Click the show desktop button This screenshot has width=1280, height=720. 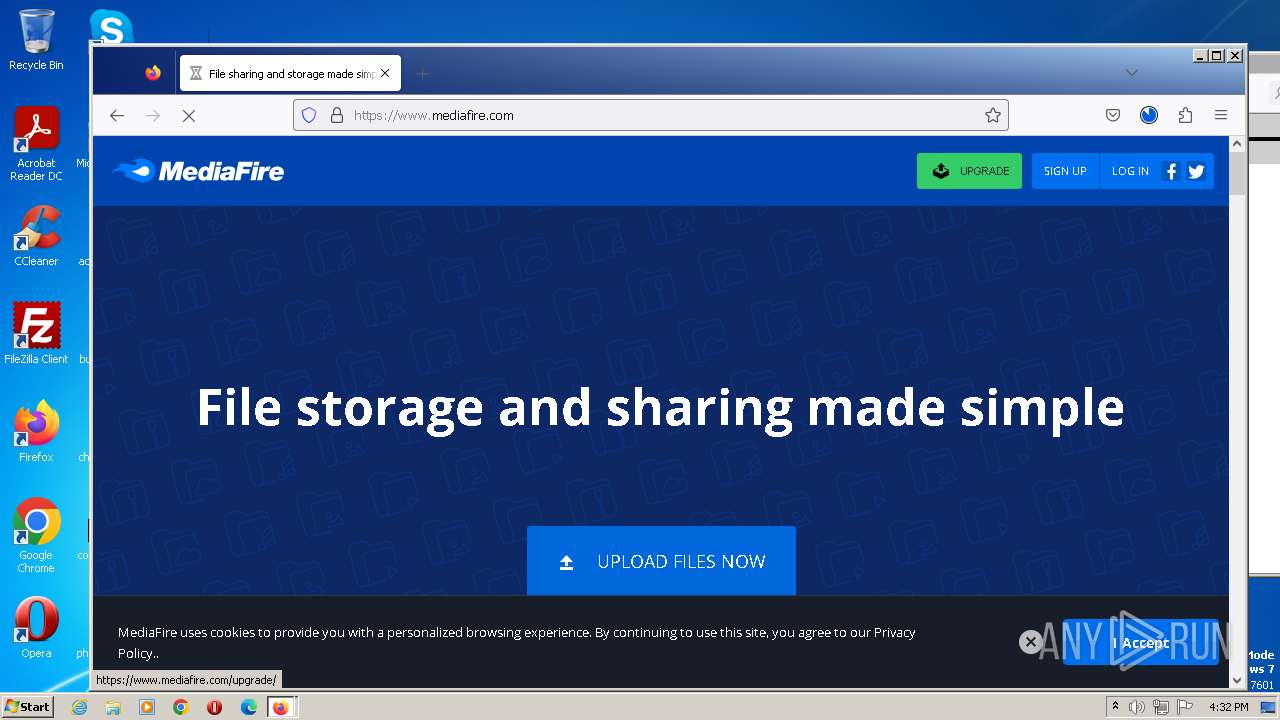1270,707
